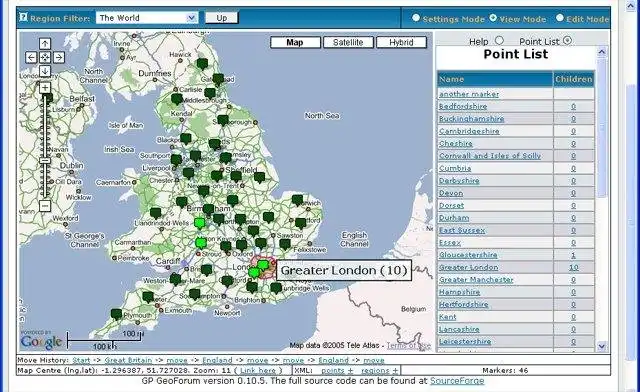Open Cornwall and Isles of Scilly
This screenshot has height=392, width=640.
[x=490, y=156]
